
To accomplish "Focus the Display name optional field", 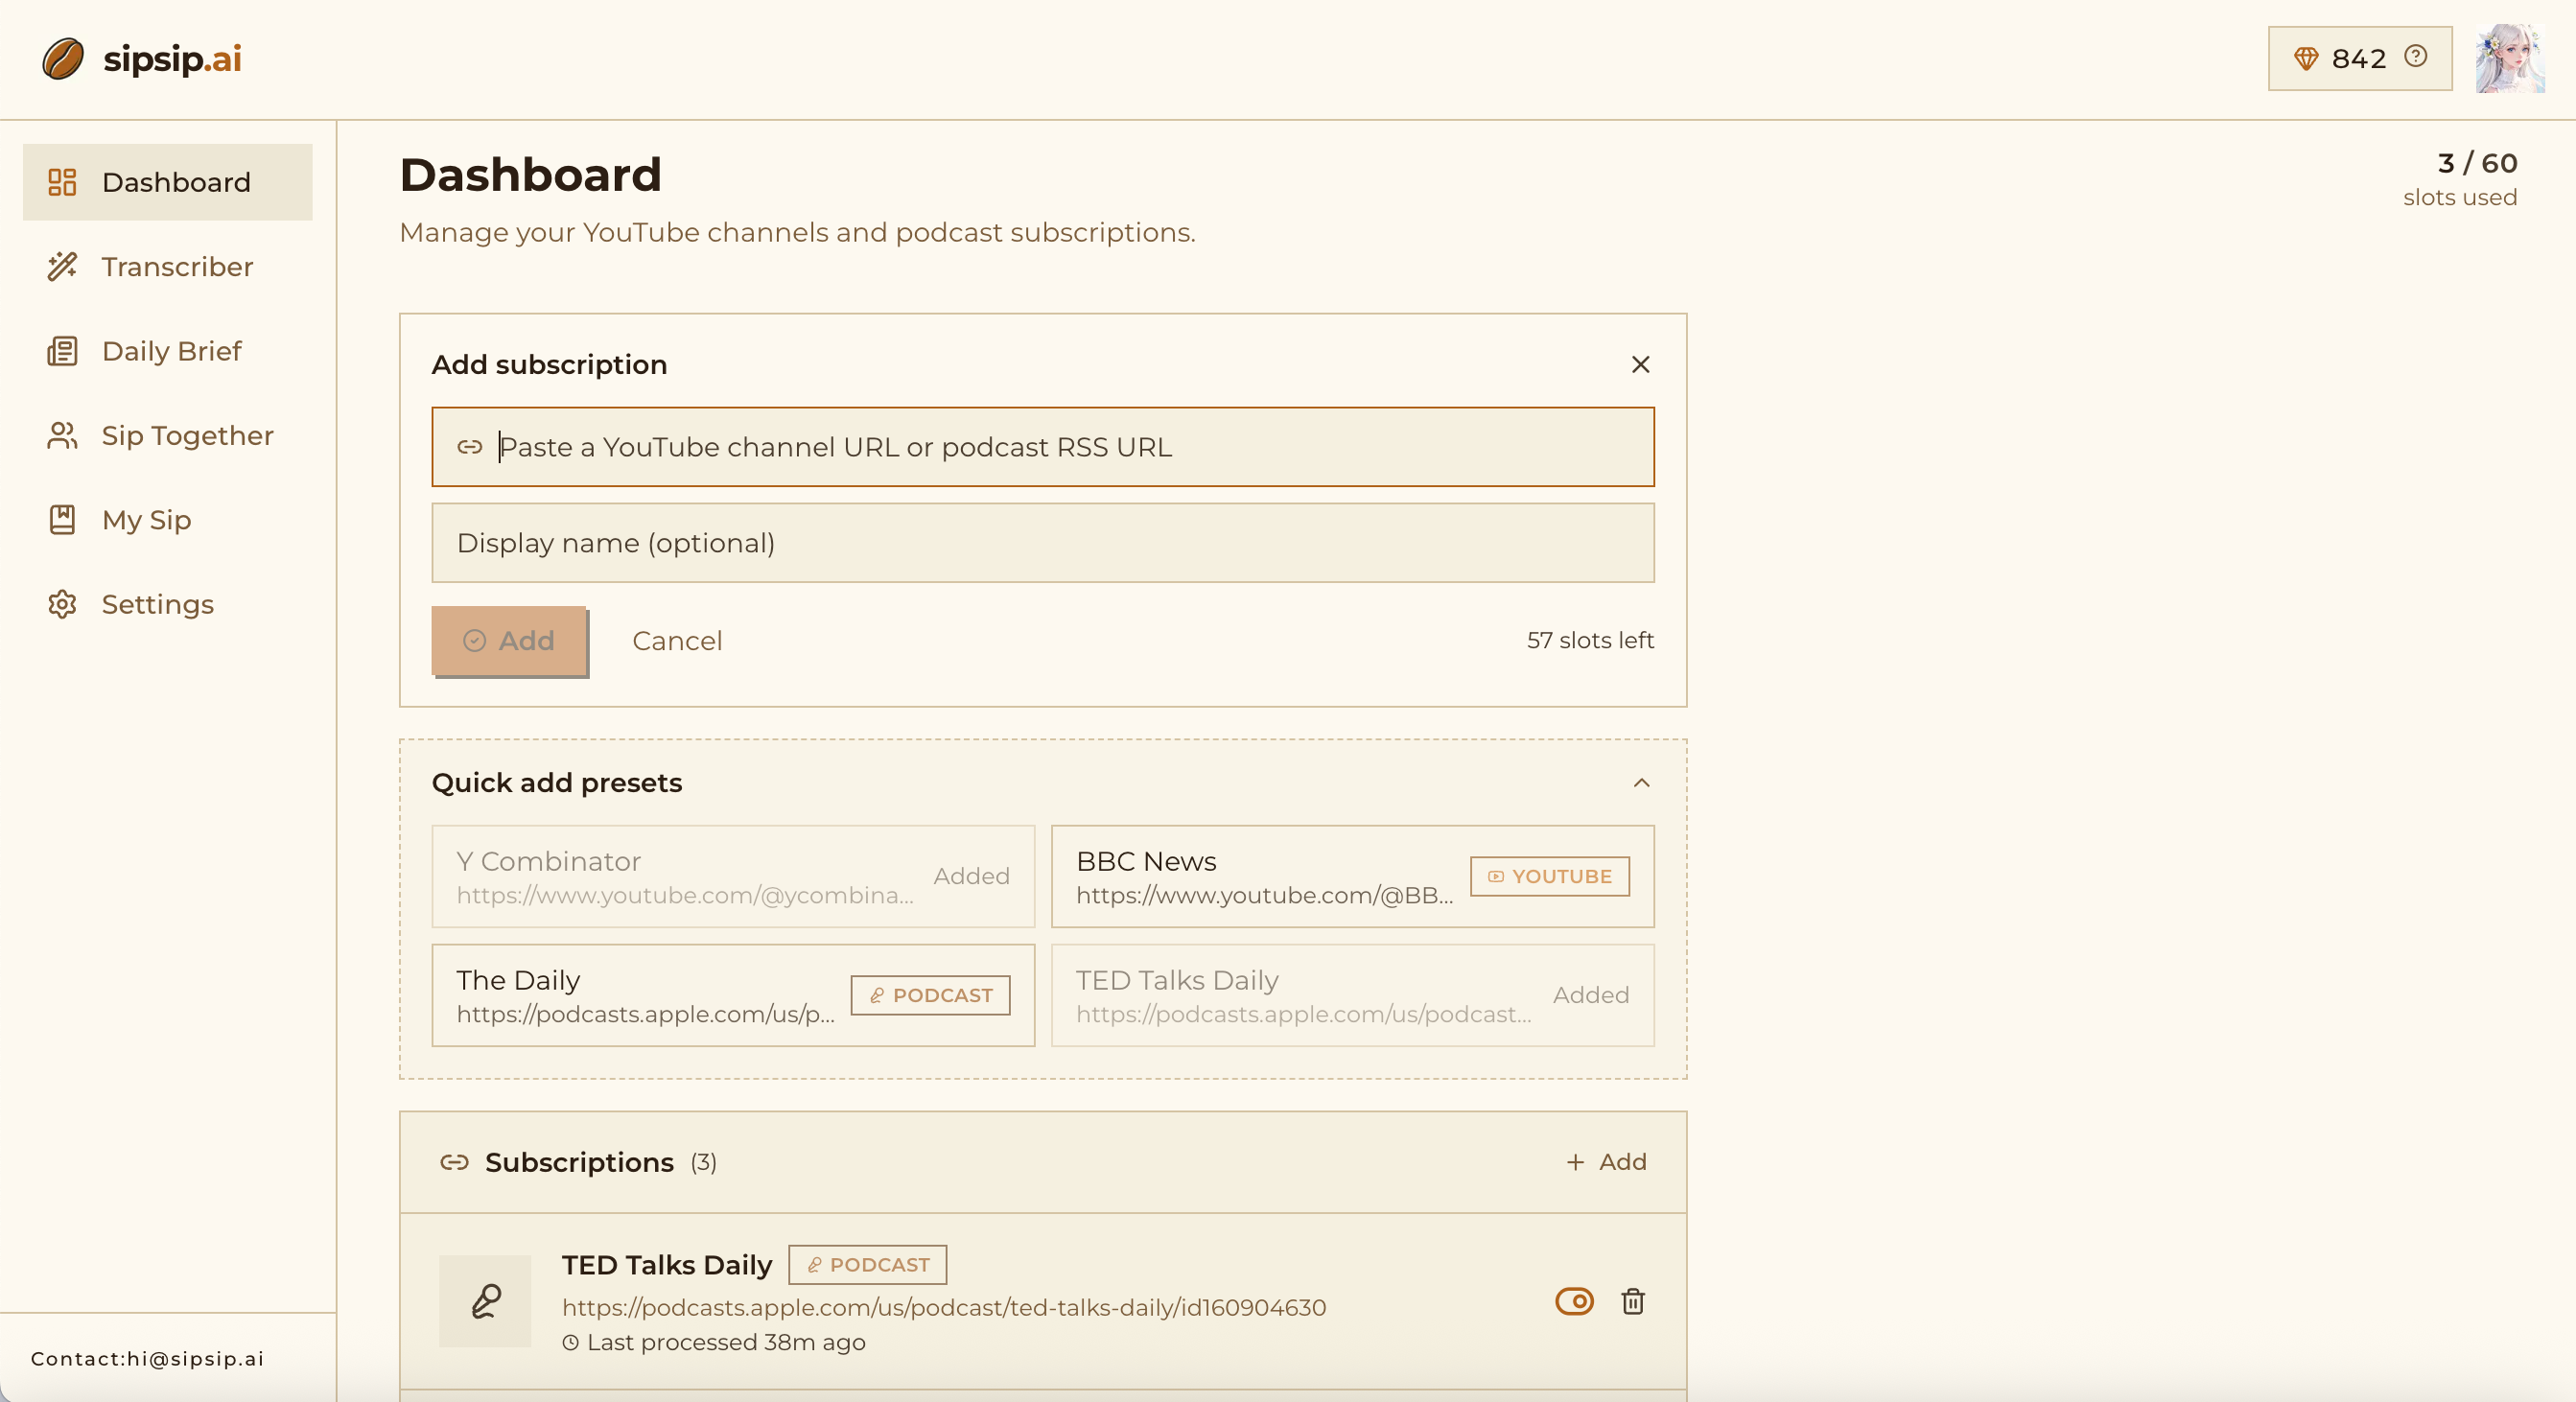I will 1042,543.
